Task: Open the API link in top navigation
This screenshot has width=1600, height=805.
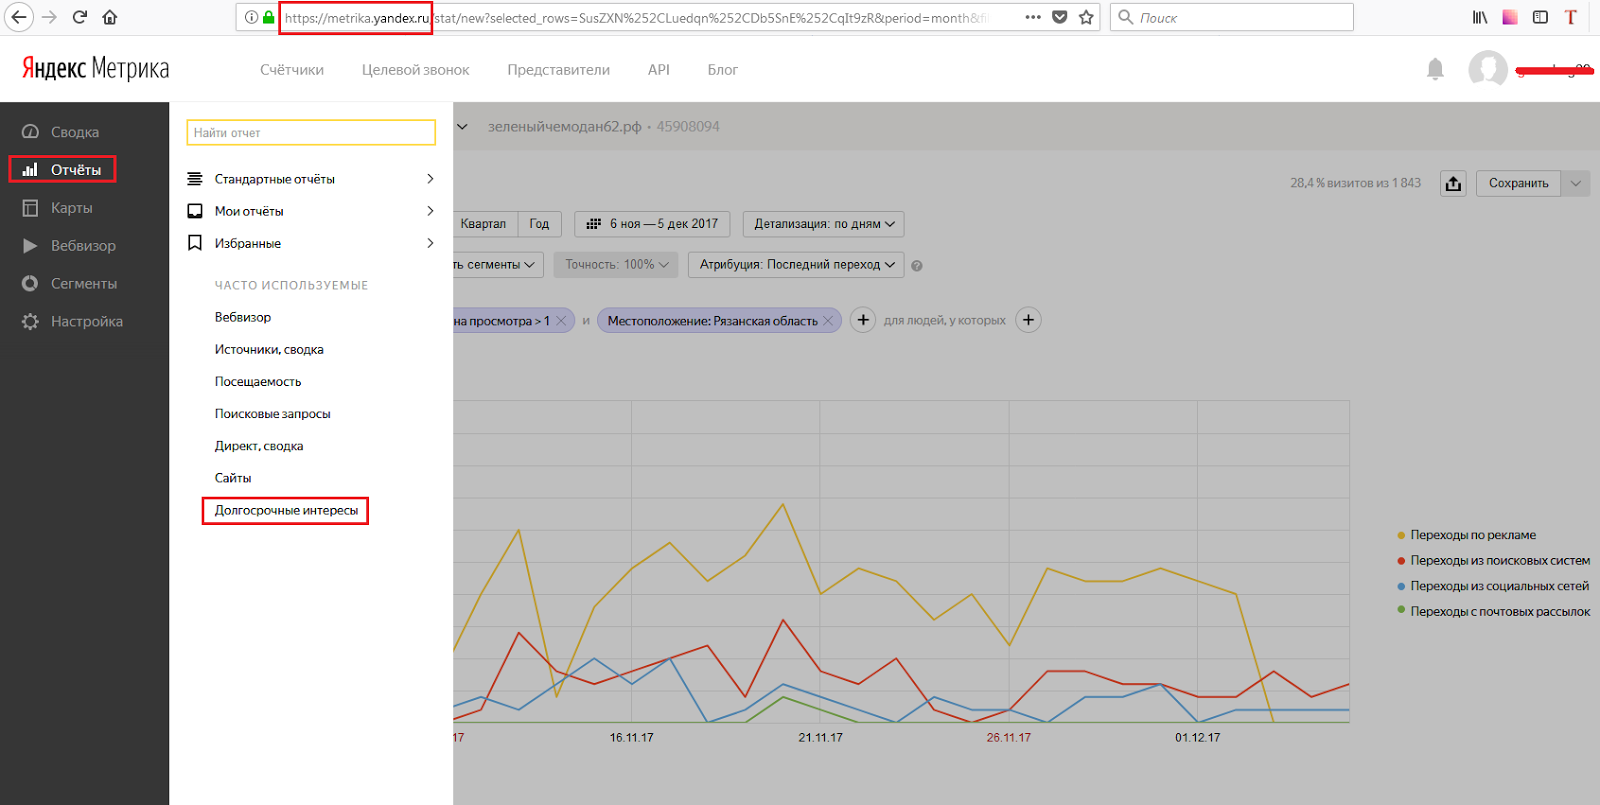Action: click(659, 70)
